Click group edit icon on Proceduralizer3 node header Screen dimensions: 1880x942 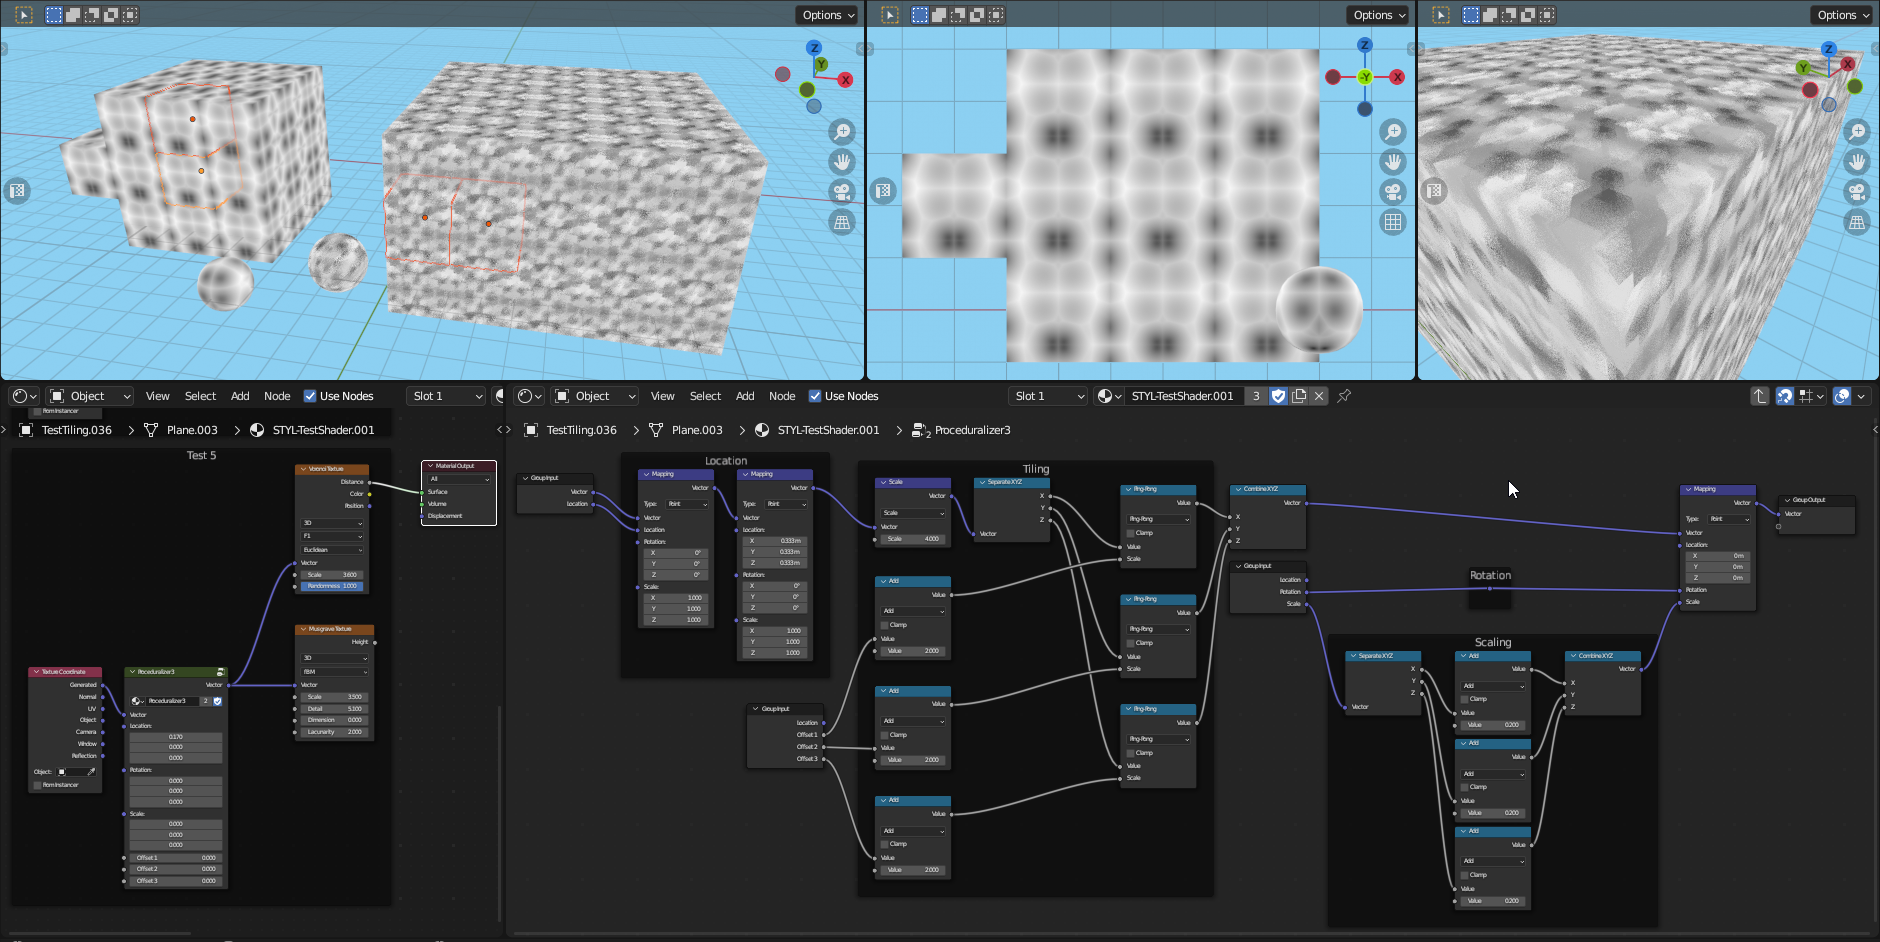coord(220,672)
